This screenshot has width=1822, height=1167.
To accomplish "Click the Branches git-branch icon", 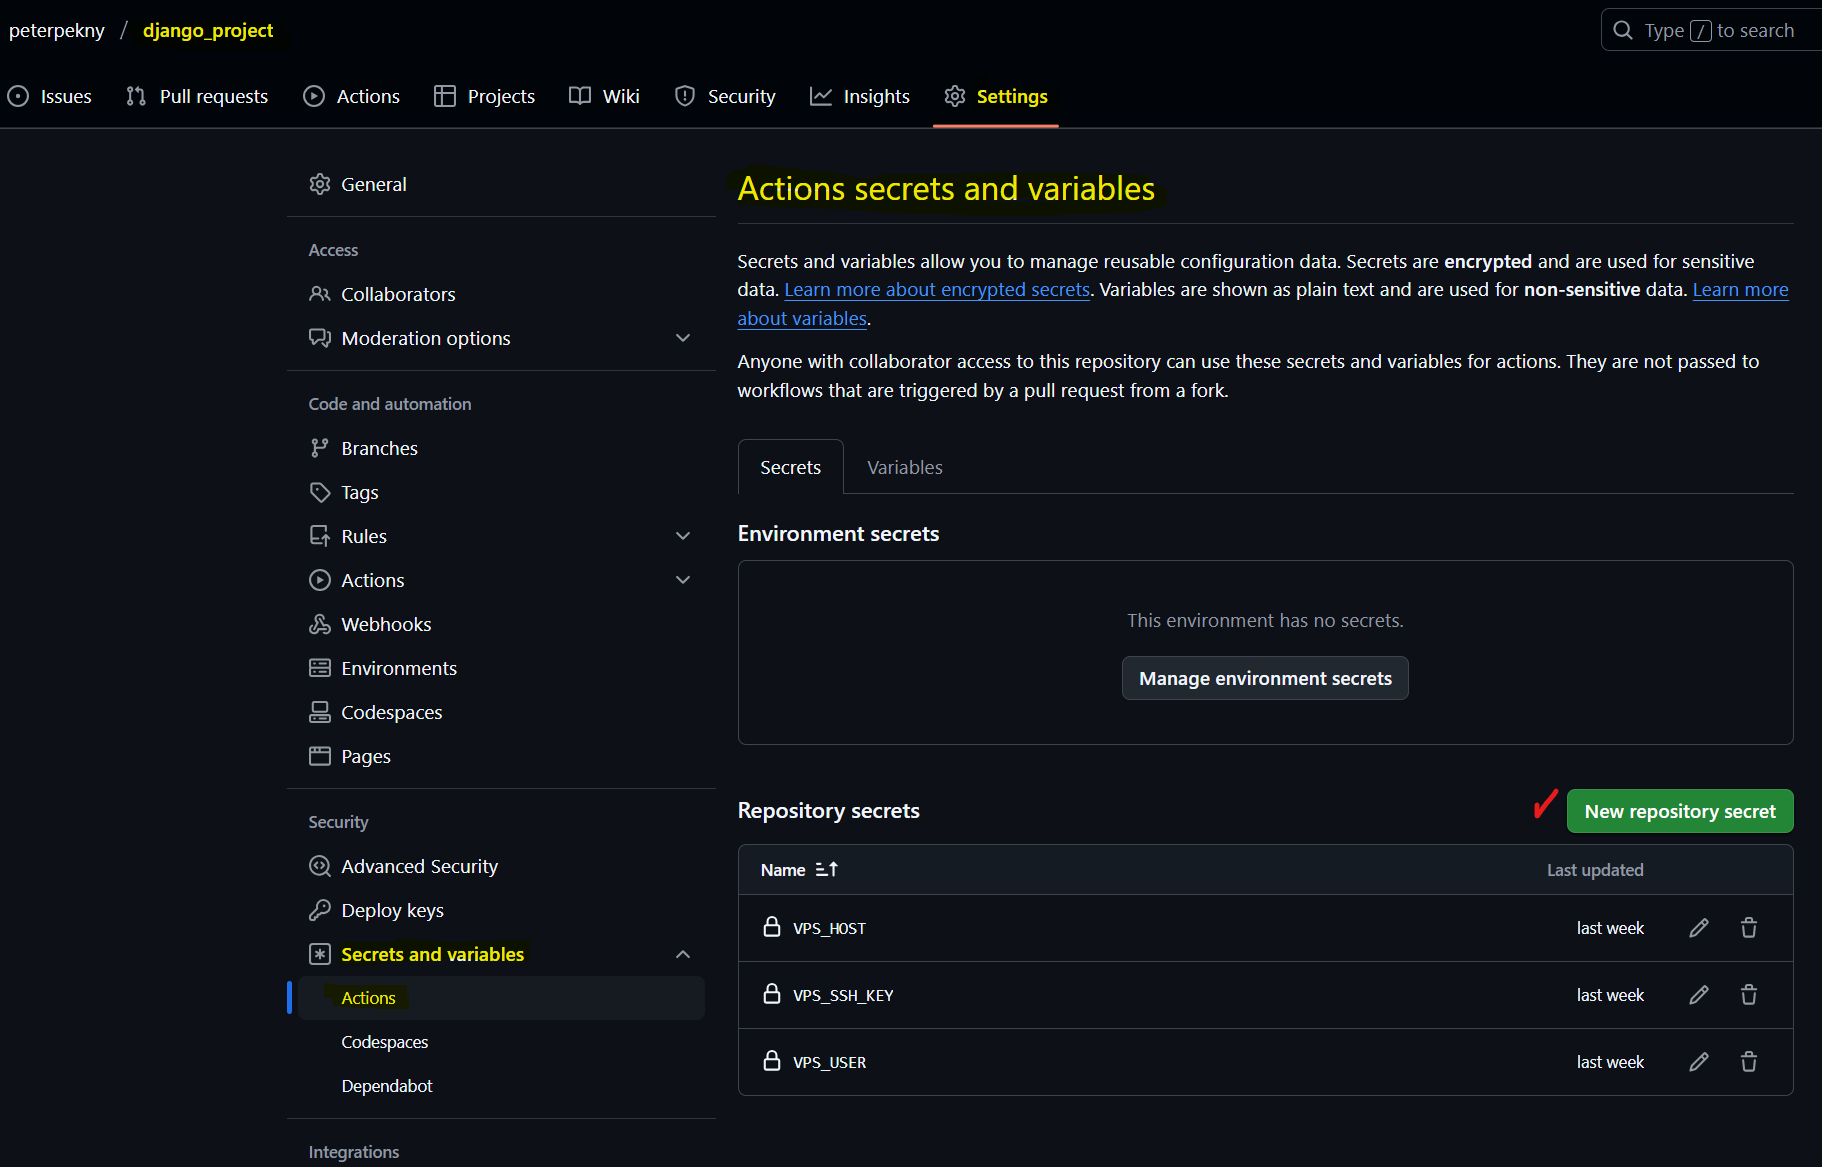I will click(x=320, y=448).
